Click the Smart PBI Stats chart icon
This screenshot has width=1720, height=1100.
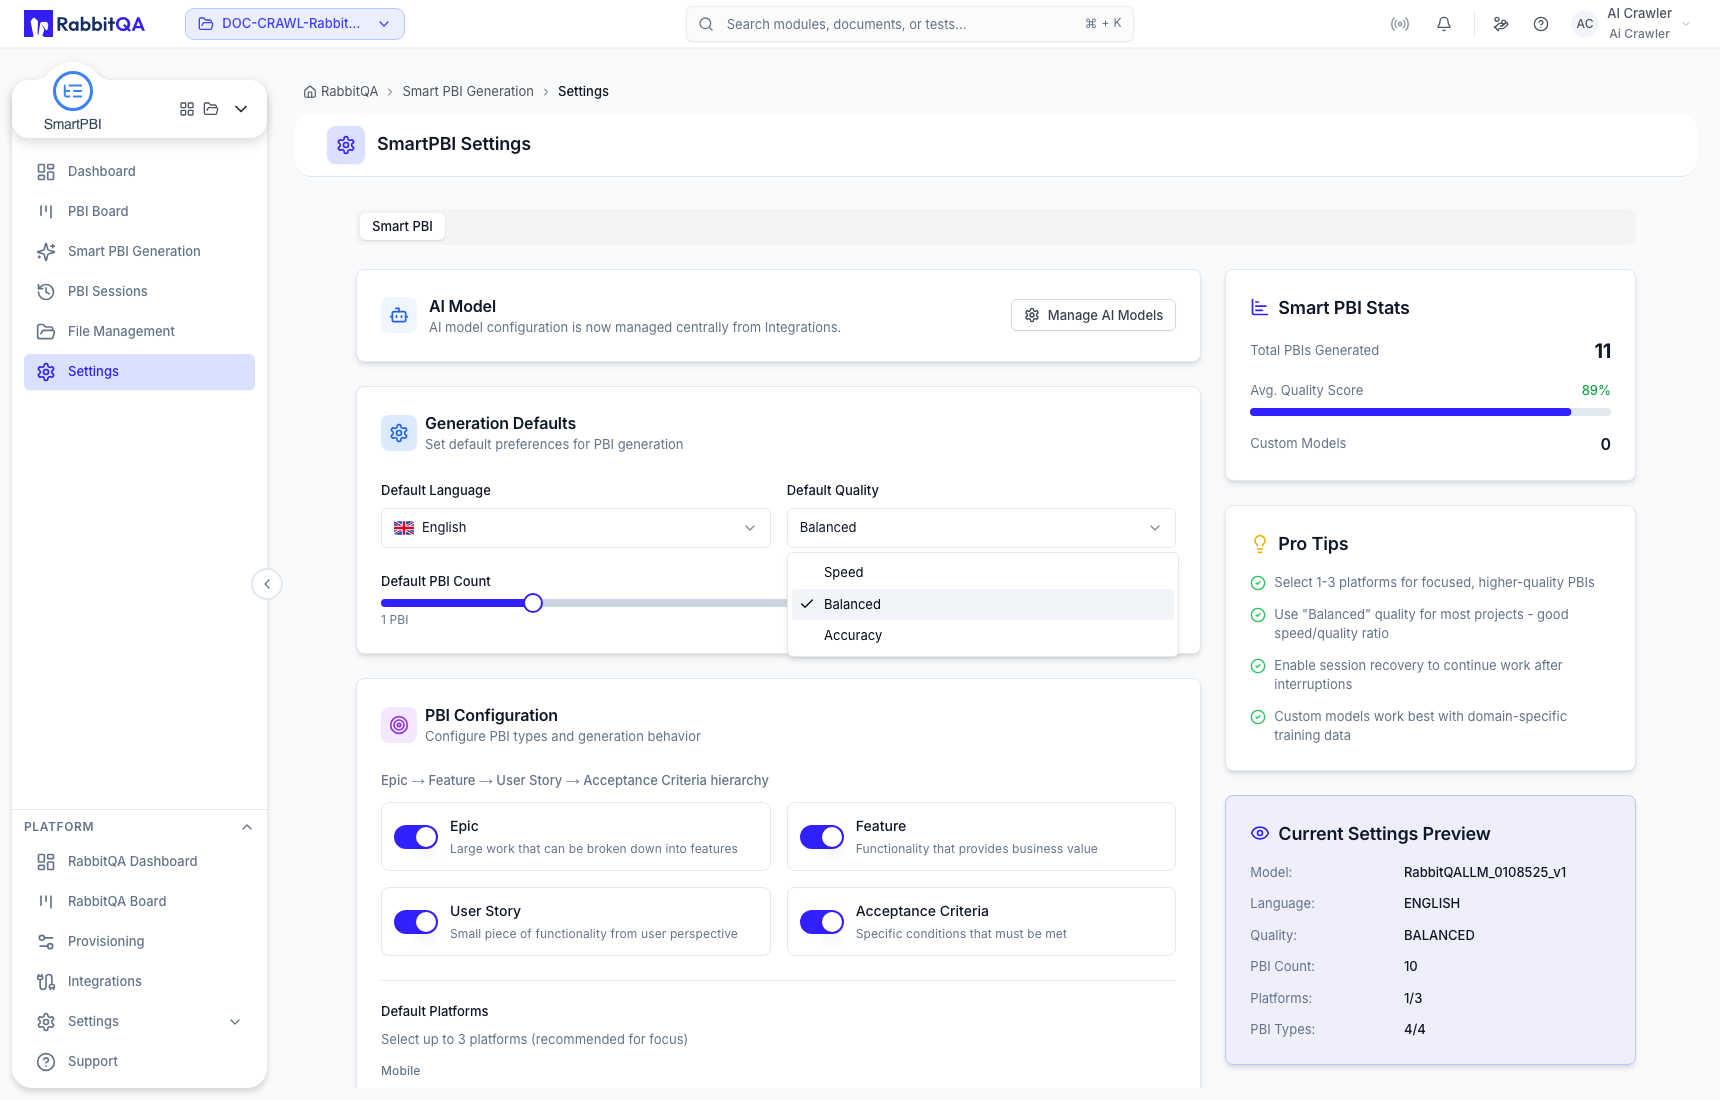coord(1260,308)
